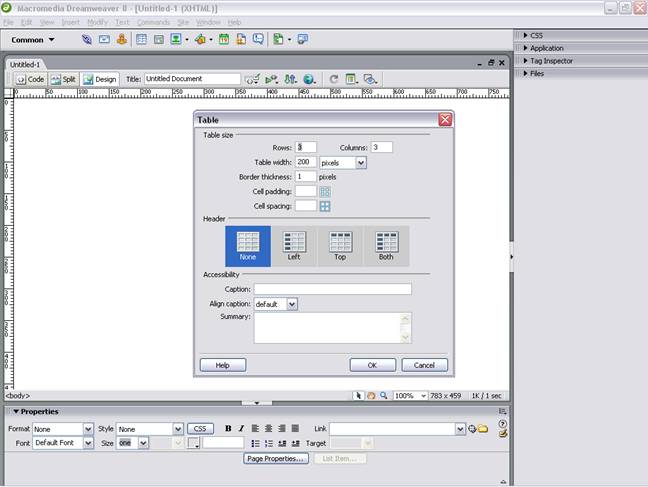
Task: Open the table width units dropdown
Action: pyautogui.click(x=361, y=163)
